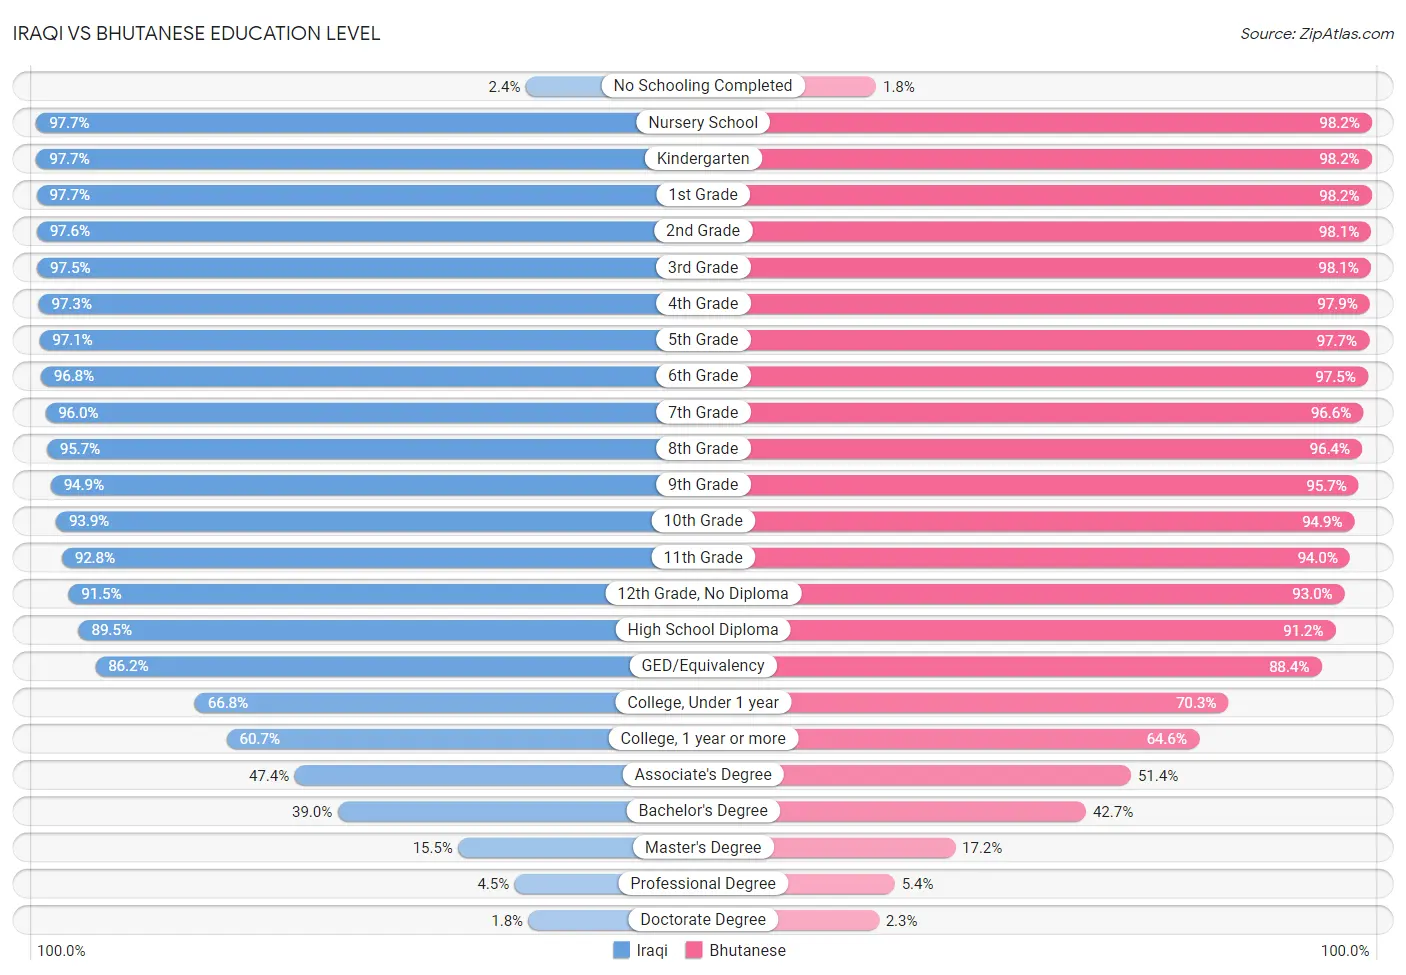Click the Iraqi 7th Grade bar 96.0%
The width and height of the screenshot is (1406, 975).
click(x=351, y=412)
